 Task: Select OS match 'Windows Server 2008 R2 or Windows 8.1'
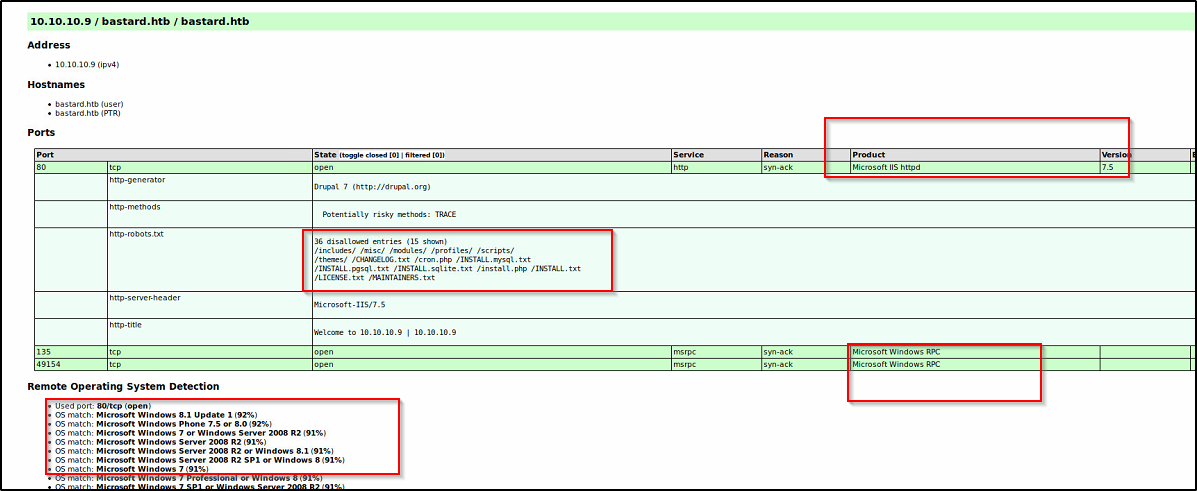[x=194, y=451]
